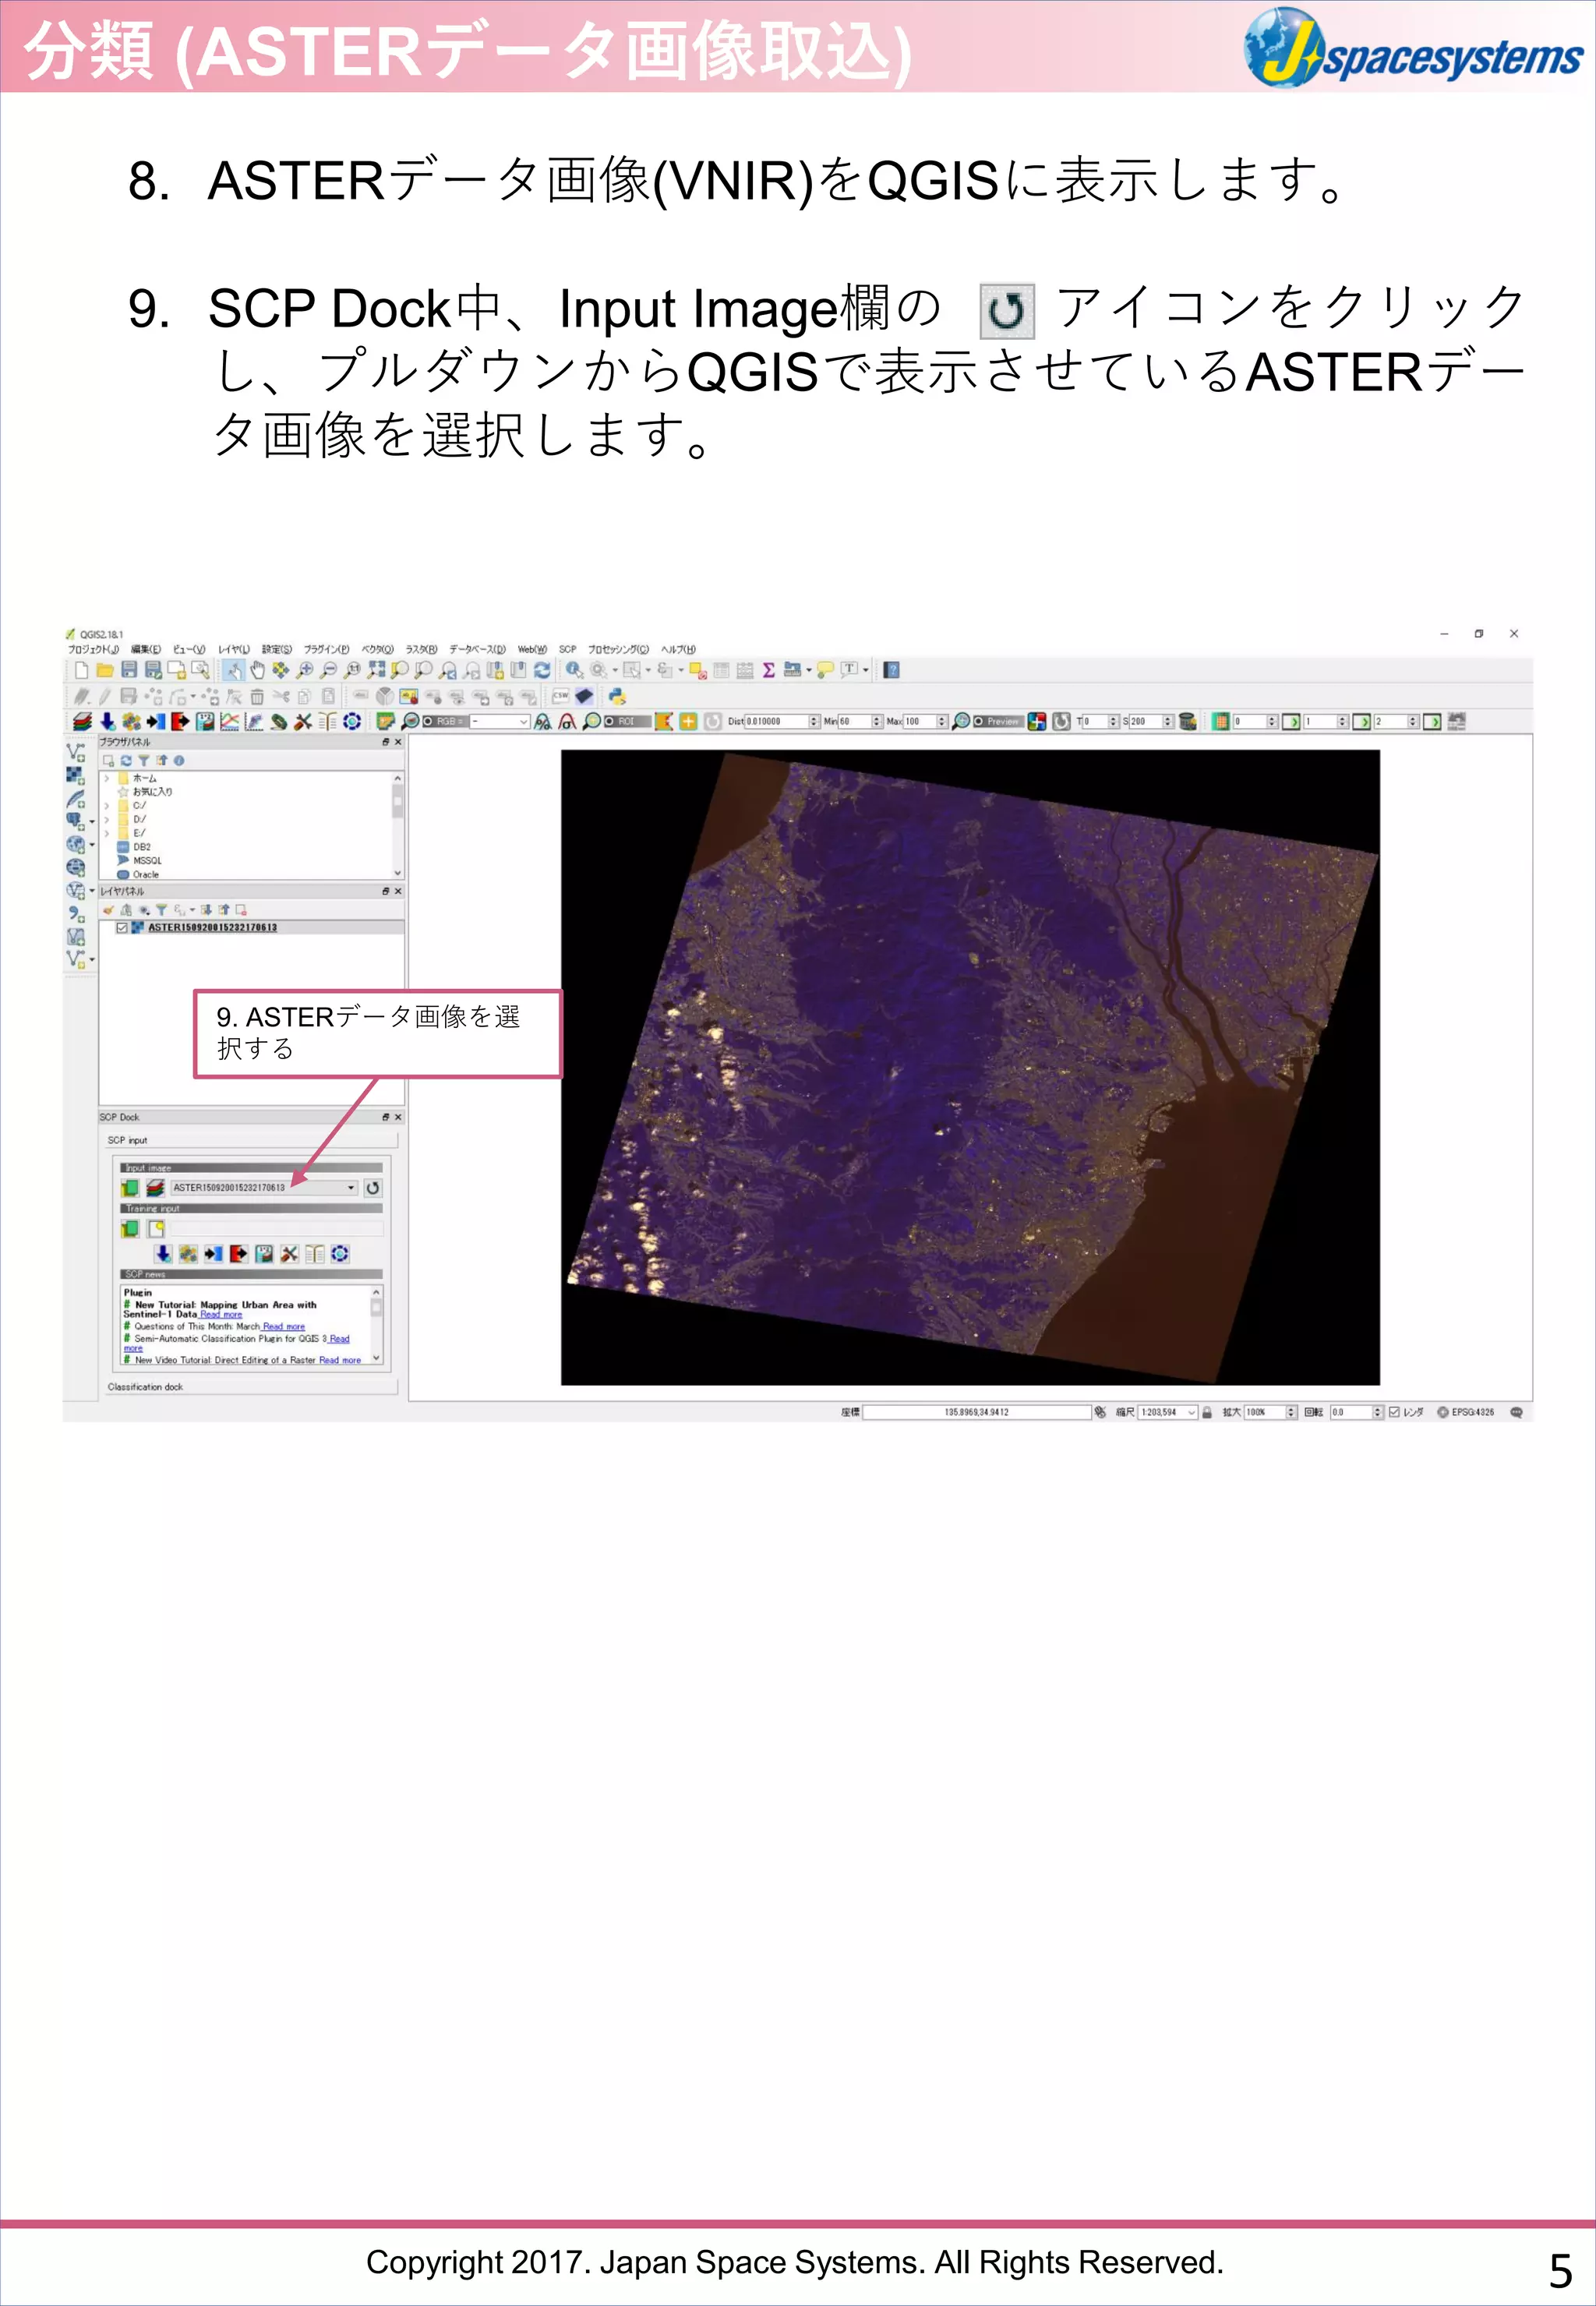Click the Dist value stepper arrows
Image resolution: width=1596 pixels, height=2306 pixels.
814,721
